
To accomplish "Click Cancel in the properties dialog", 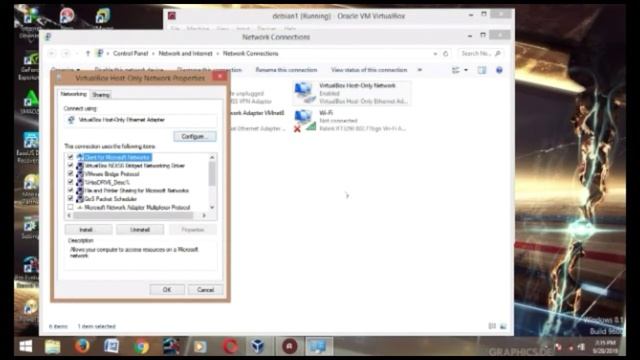I will [x=205, y=290].
